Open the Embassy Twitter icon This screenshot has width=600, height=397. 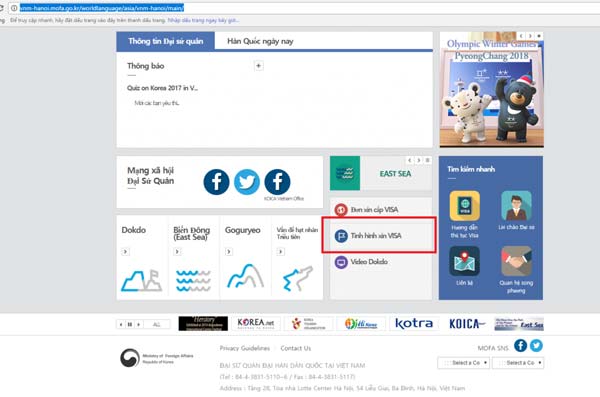(x=247, y=182)
